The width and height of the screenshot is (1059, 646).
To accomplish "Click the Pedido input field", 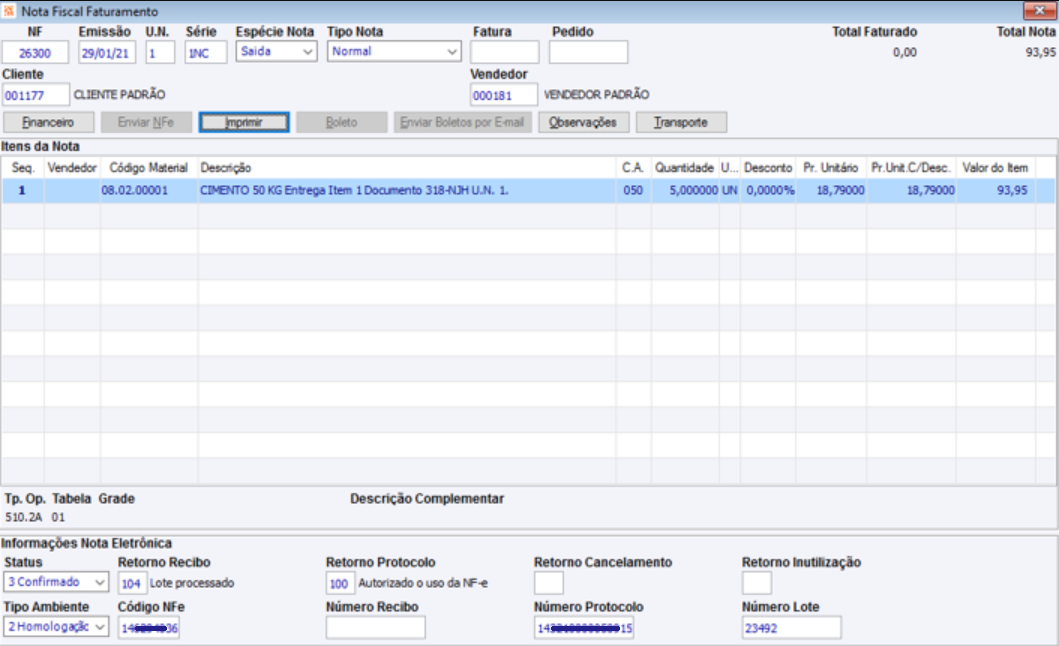I will [x=588, y=52].
